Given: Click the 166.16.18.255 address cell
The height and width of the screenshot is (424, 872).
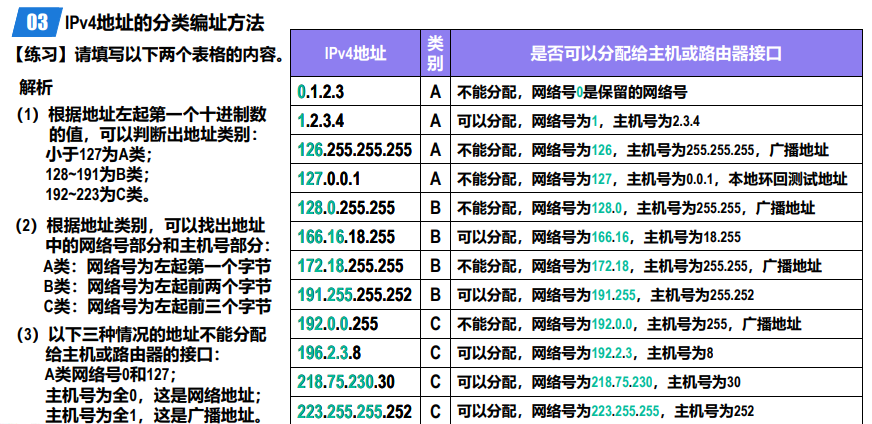Looking at the screenshot, I should (x=346, y=237).
